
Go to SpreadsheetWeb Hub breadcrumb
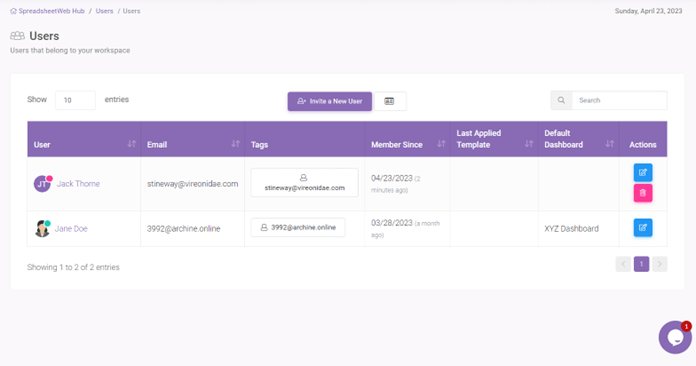point(51,11)
